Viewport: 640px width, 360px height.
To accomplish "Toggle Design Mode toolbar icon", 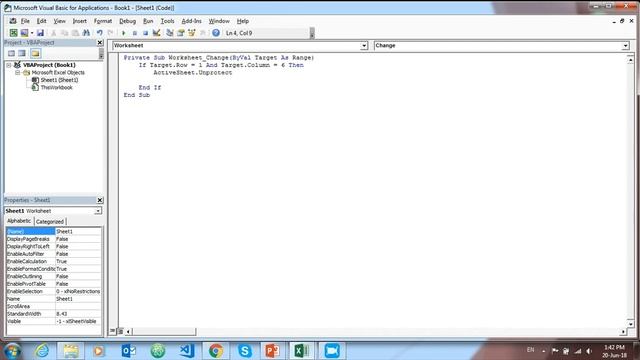I will pyautogui.click(x=156, y=33).
